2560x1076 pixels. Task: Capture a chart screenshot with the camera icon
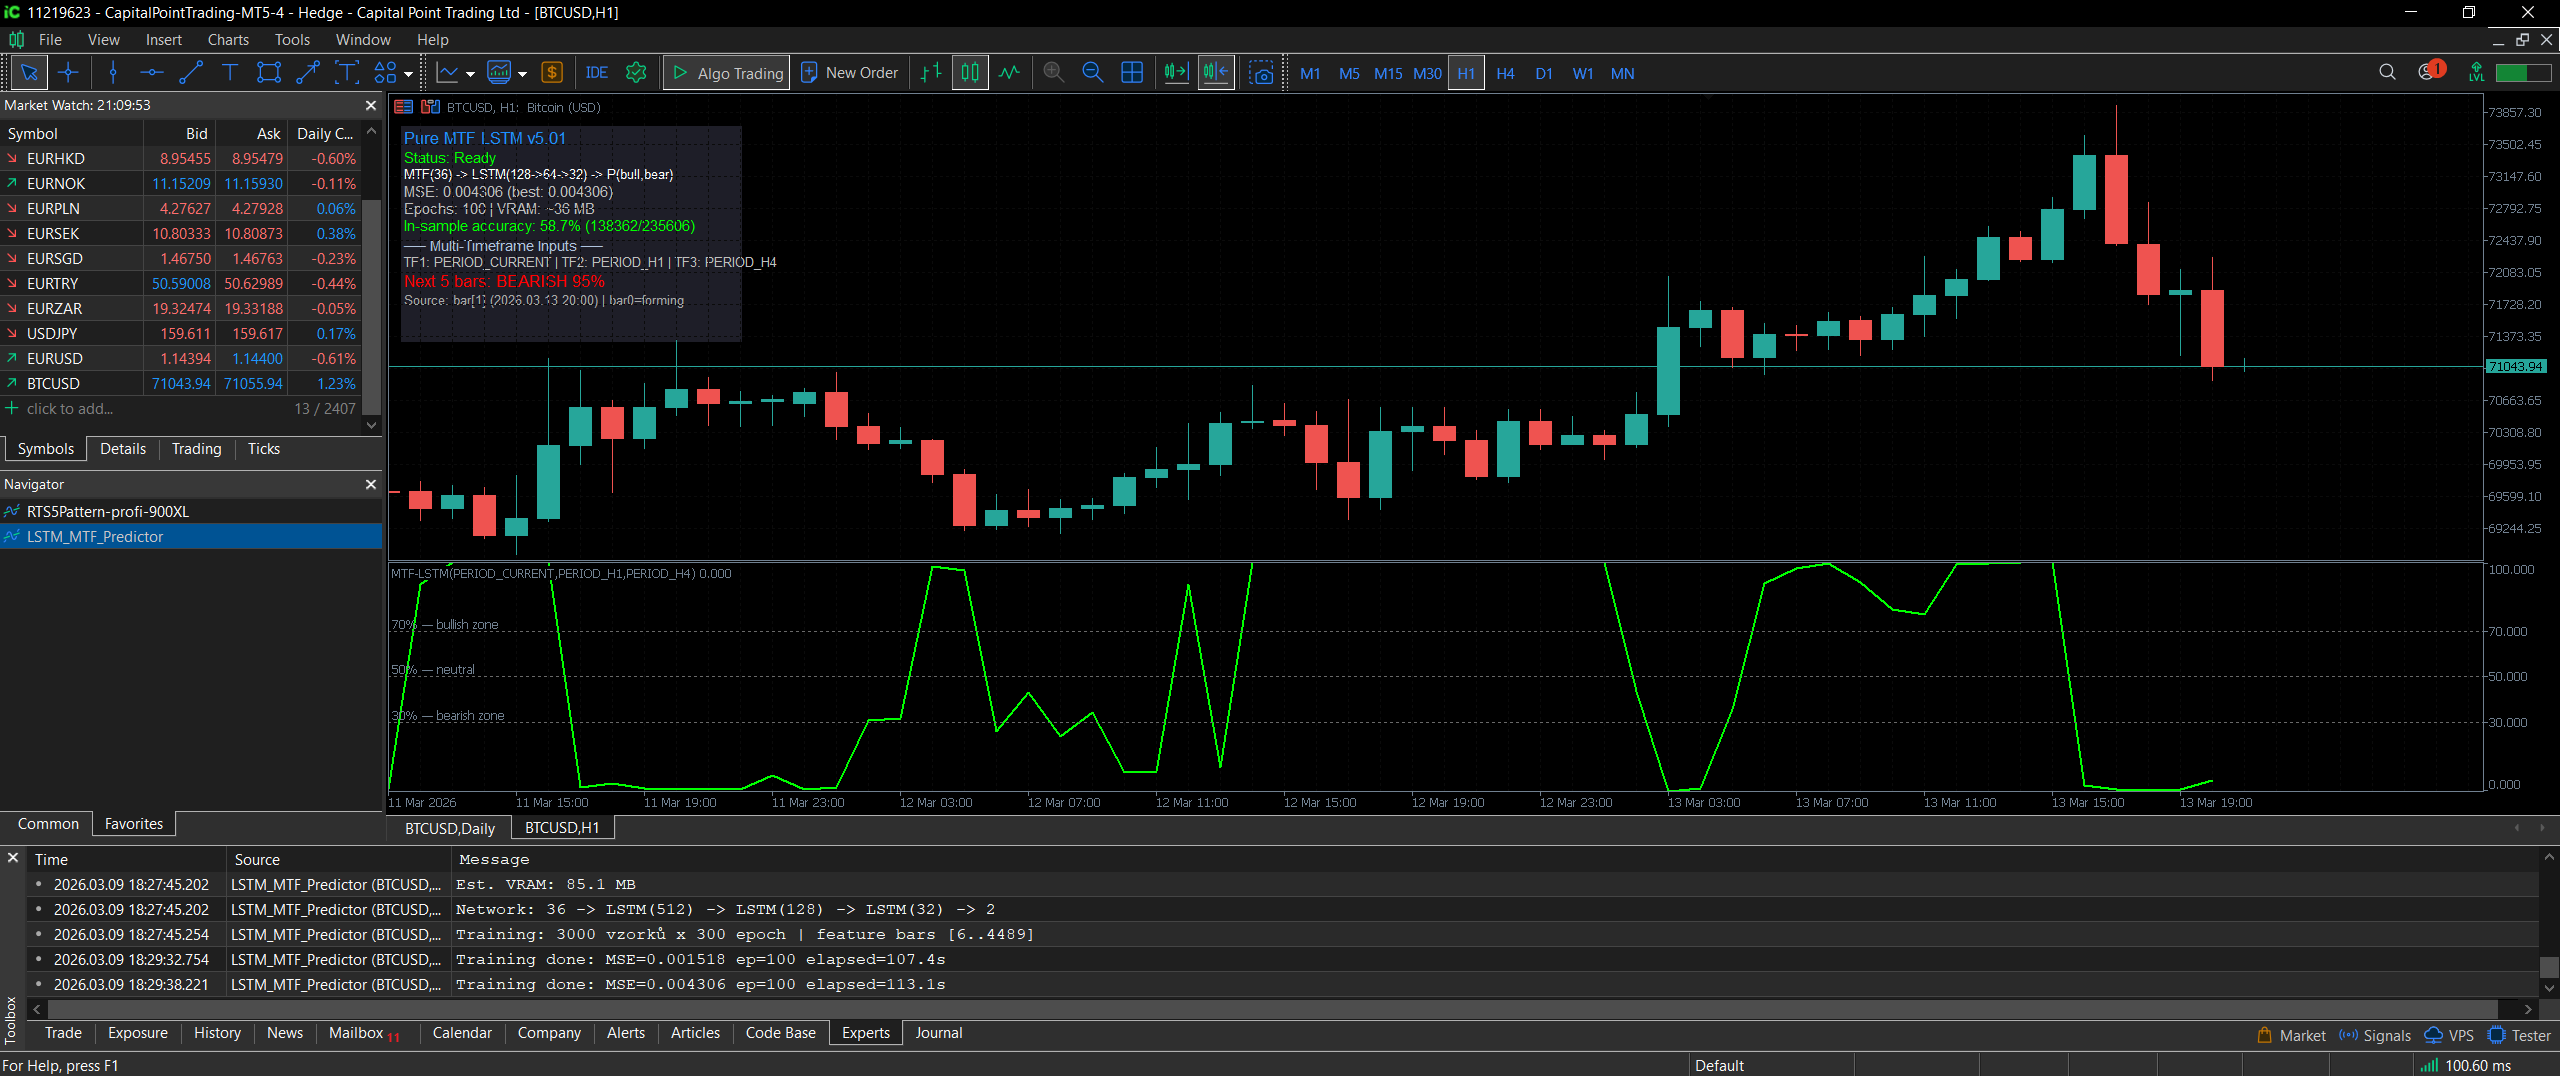click(1263, 72)
